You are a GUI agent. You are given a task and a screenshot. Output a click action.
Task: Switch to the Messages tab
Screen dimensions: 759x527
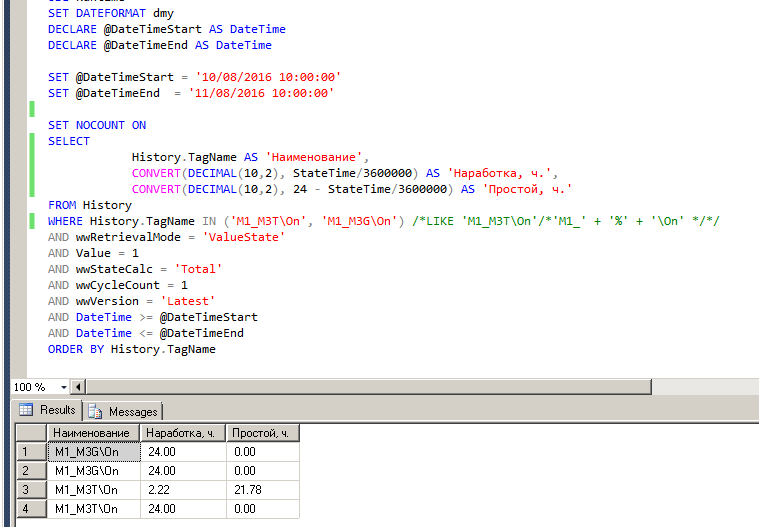point(124,411)
